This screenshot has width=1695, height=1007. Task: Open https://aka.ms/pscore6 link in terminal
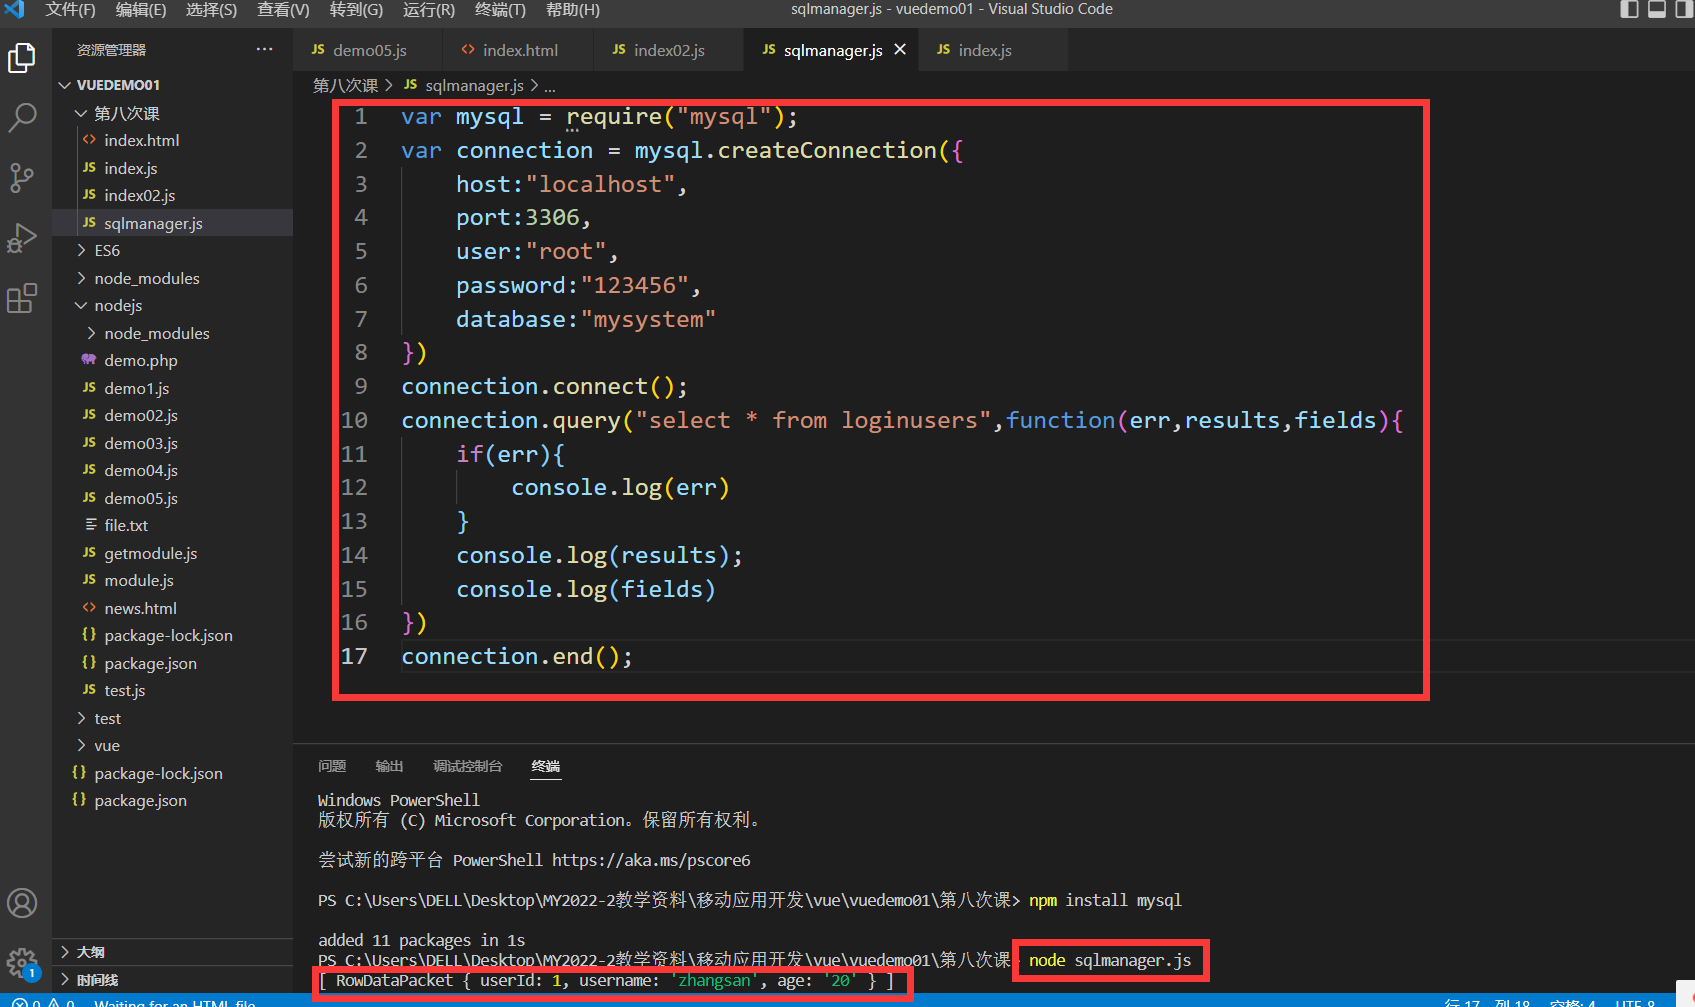coord(651,860)
